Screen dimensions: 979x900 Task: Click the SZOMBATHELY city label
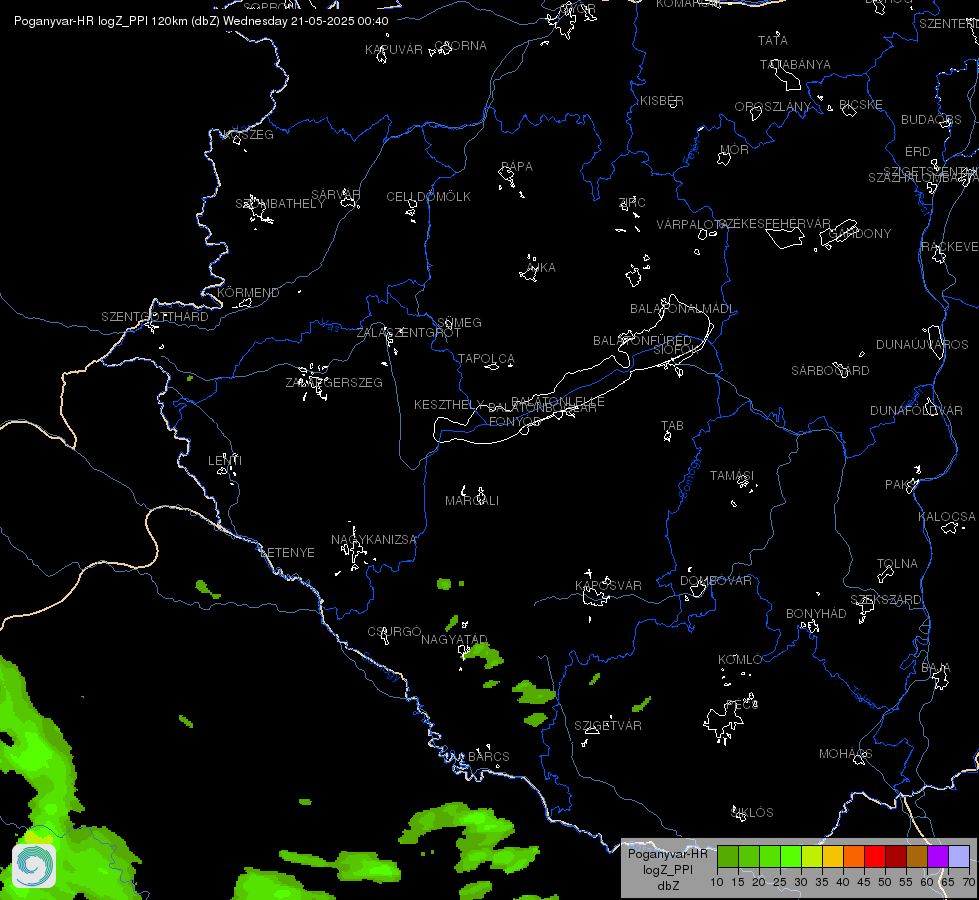(280, 204)
